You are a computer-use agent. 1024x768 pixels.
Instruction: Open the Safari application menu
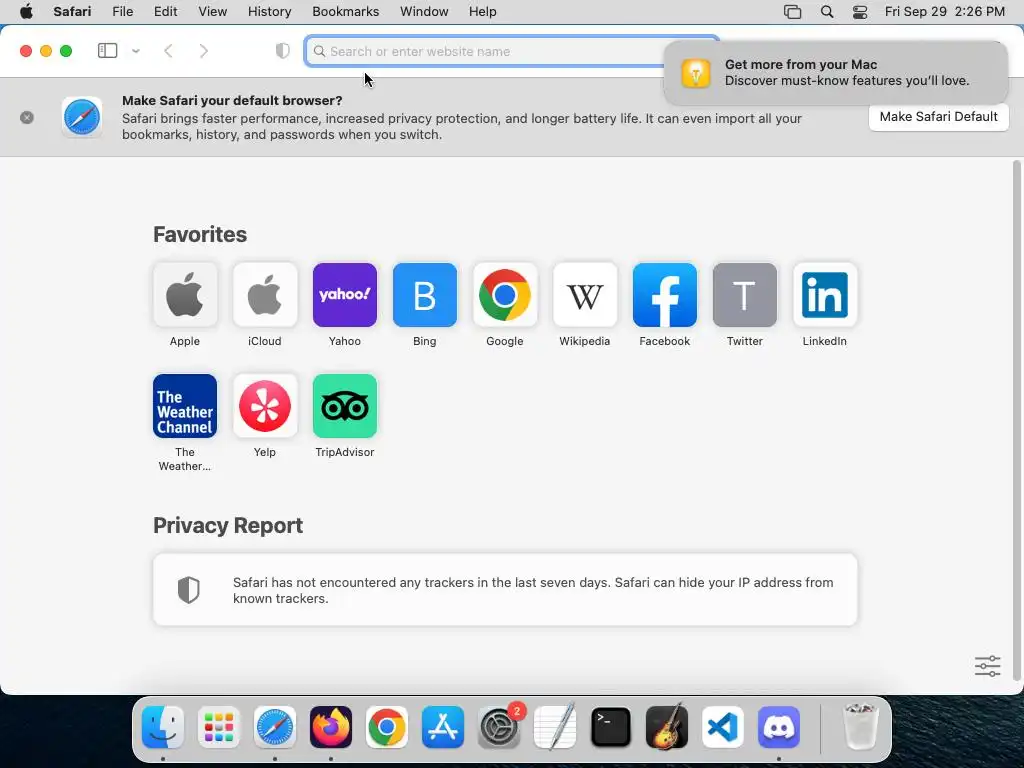[x=72, y=12]
